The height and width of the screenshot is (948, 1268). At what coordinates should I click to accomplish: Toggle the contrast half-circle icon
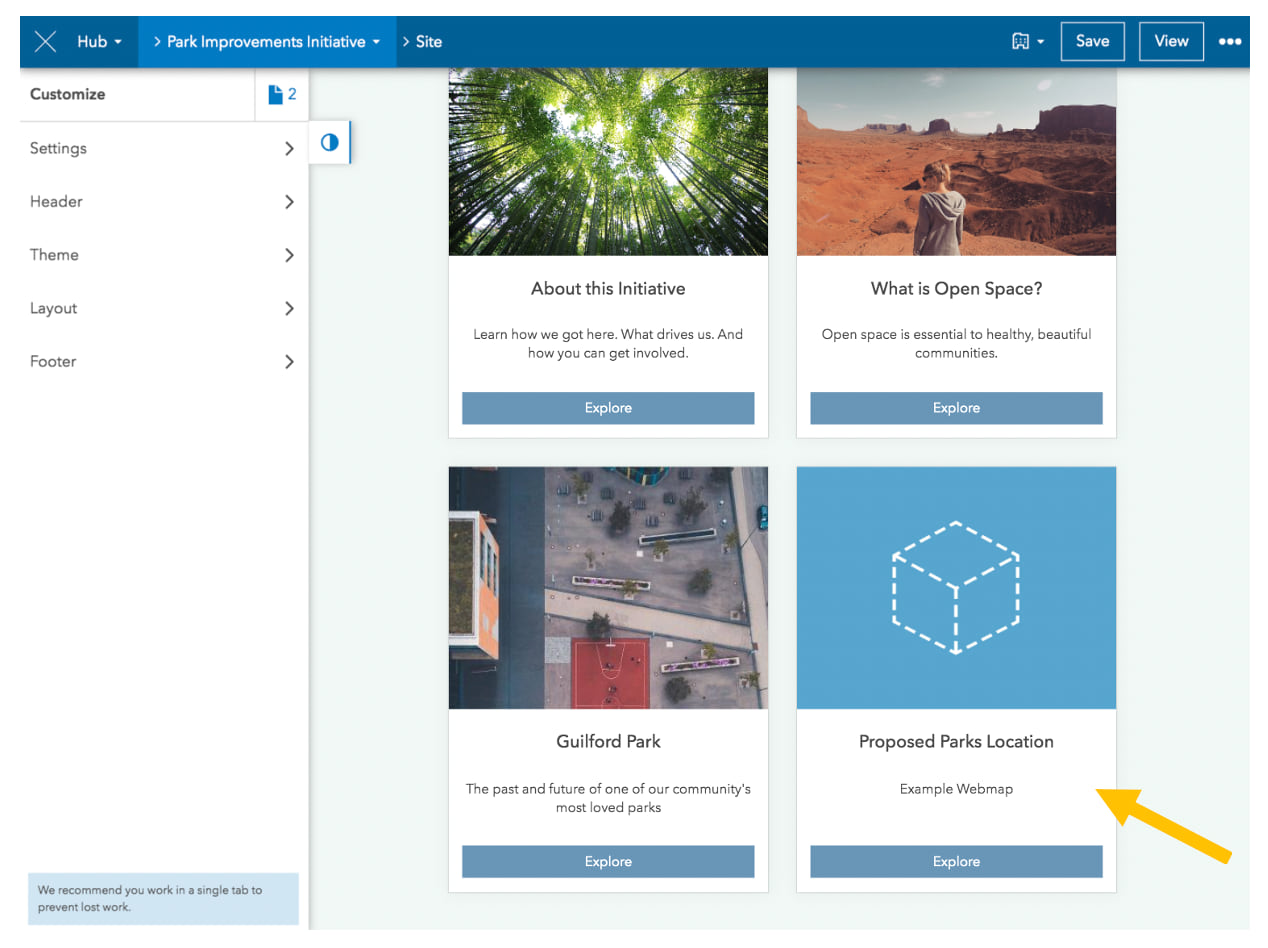click(x=330, y=143)
